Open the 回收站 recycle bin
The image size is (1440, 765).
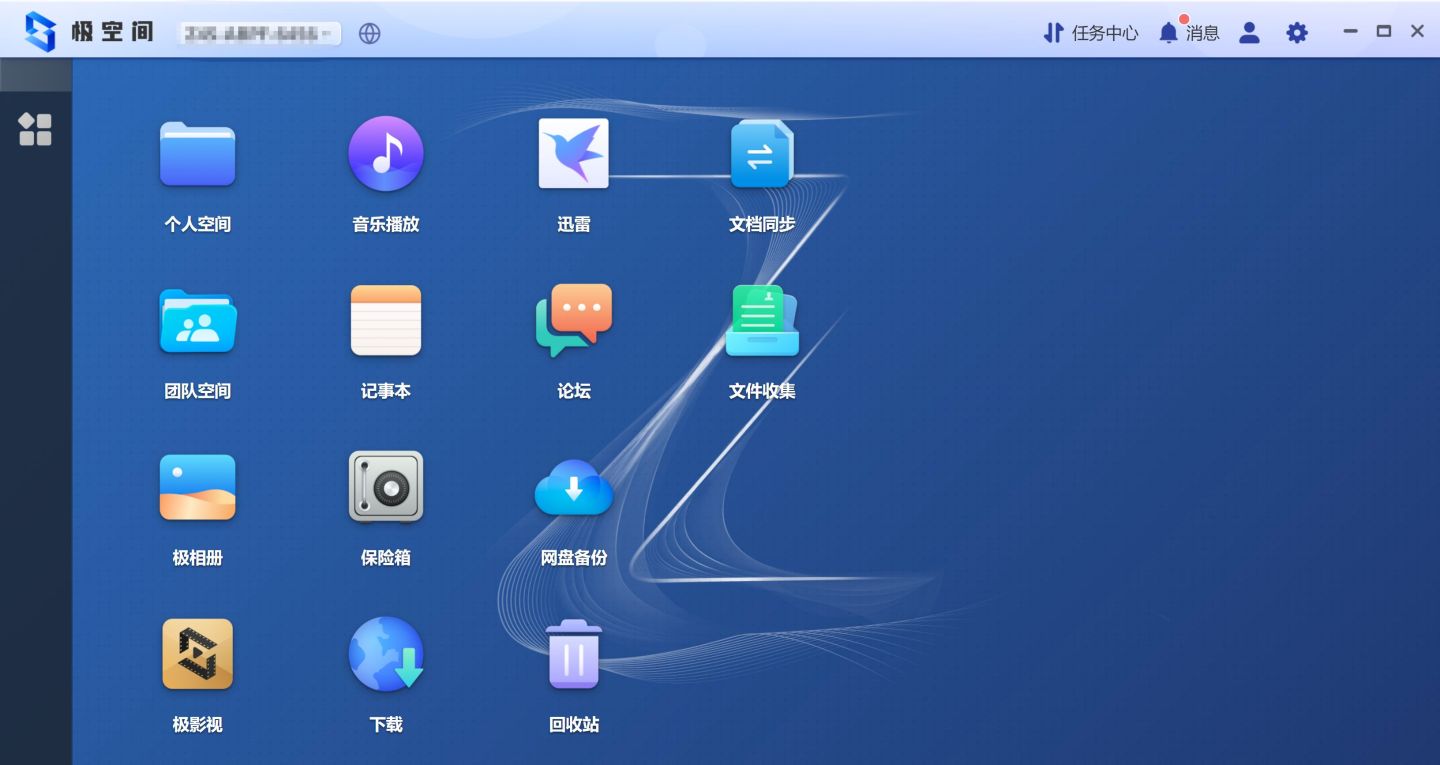click(573, 654)
